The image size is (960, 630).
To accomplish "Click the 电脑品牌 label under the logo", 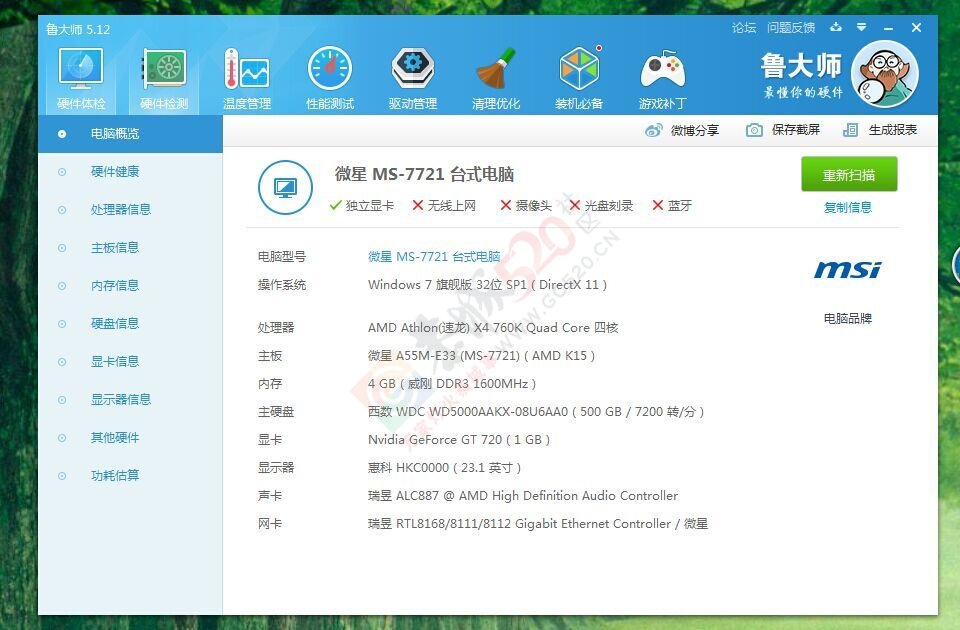I will [x=848, y=318].
